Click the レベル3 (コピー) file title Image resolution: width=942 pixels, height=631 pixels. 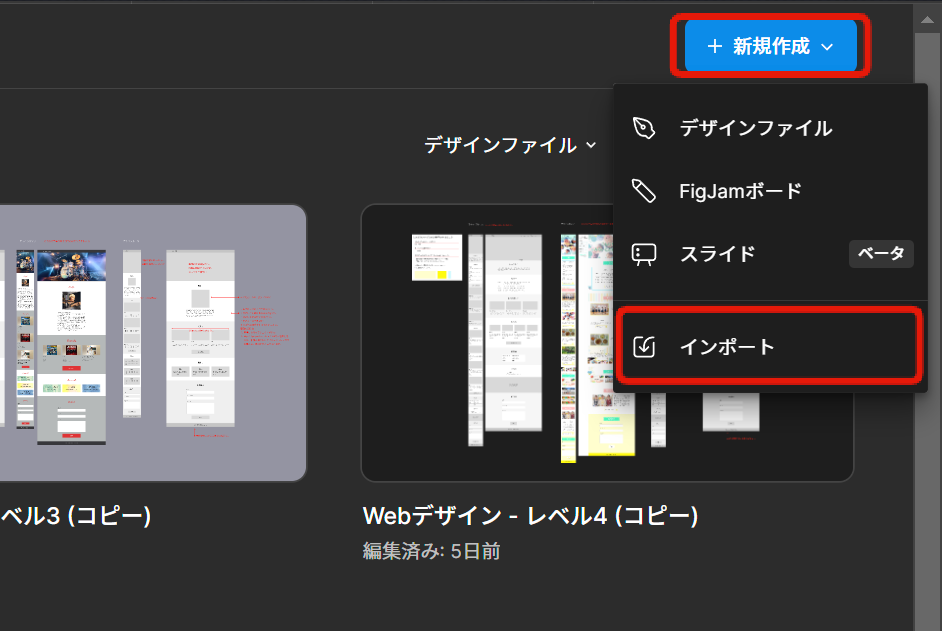tap(75, 516)
